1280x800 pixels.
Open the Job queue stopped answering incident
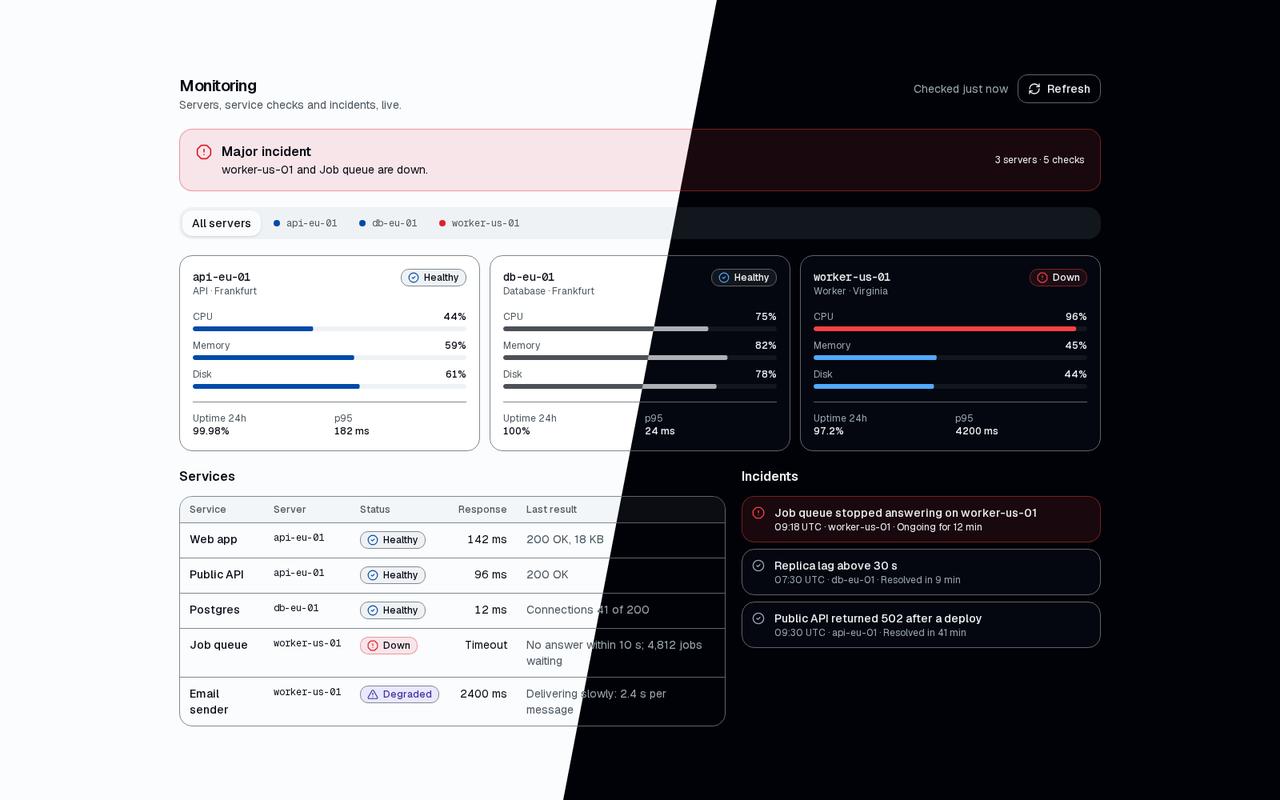pos(921,519)
